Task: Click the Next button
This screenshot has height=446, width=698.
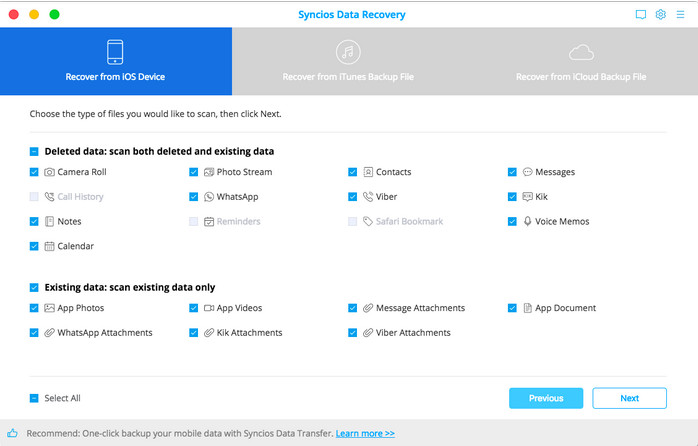Action: tap(629, 398)
